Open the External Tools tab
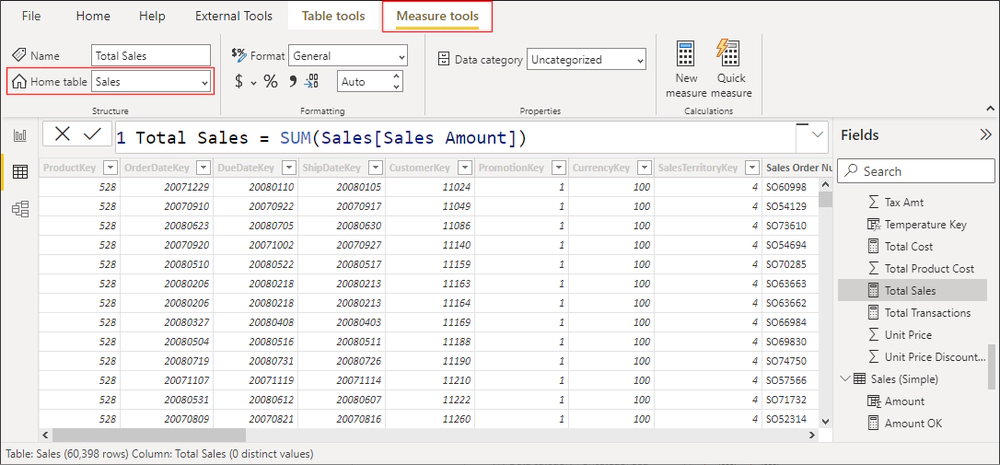Viewport: 1000px width, 465px height. [x=233, y=16]
